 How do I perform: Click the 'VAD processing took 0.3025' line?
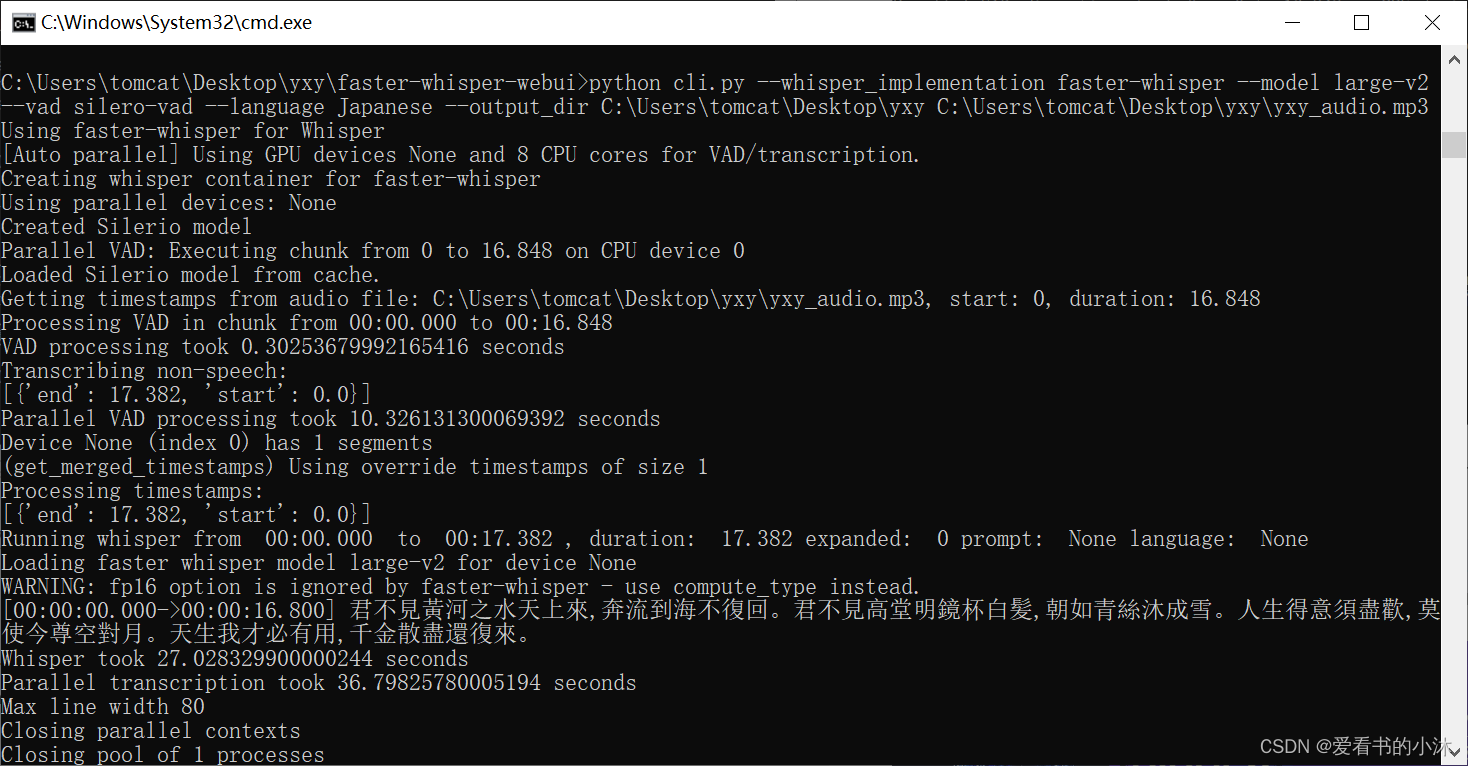(283, 347)
